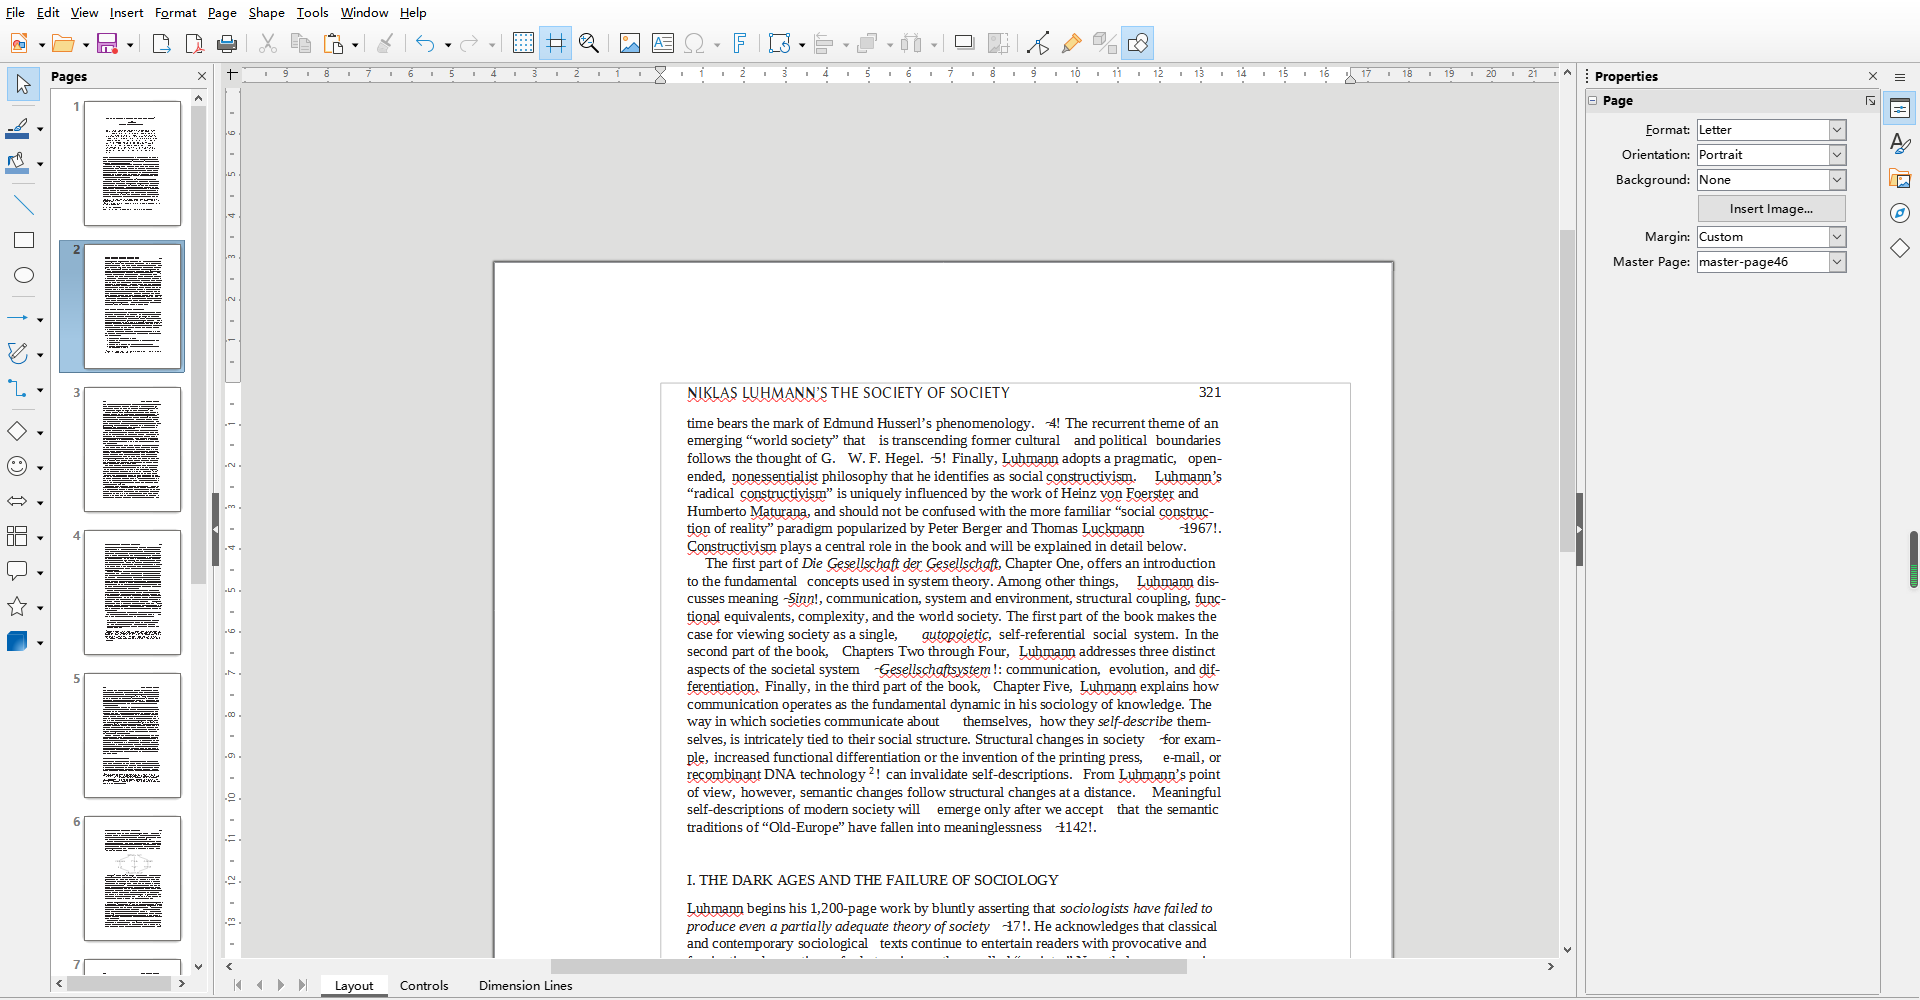Close the Pages panel

[x=202, y=76]
